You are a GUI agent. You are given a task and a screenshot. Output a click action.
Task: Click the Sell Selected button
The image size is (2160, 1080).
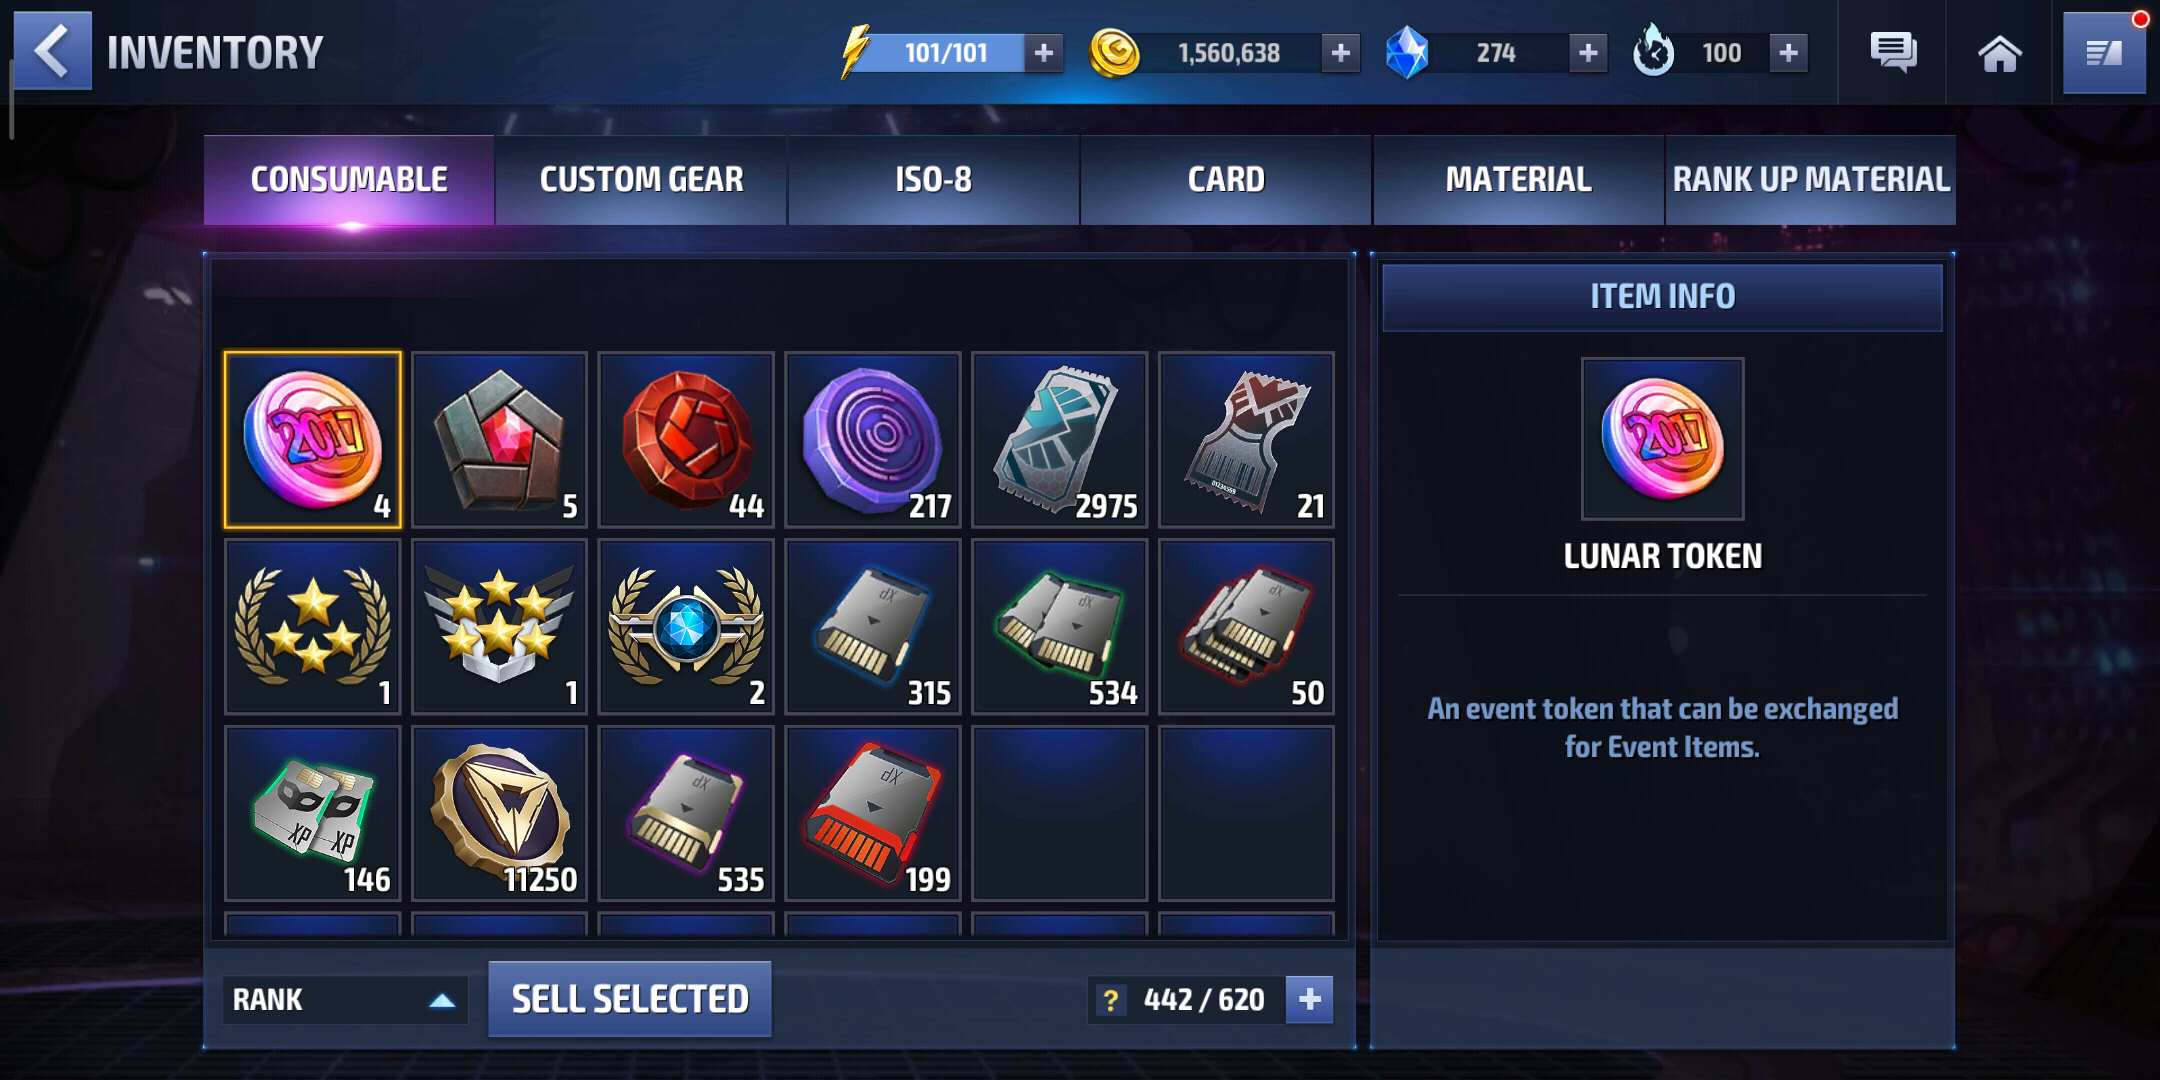pos(630,999)
